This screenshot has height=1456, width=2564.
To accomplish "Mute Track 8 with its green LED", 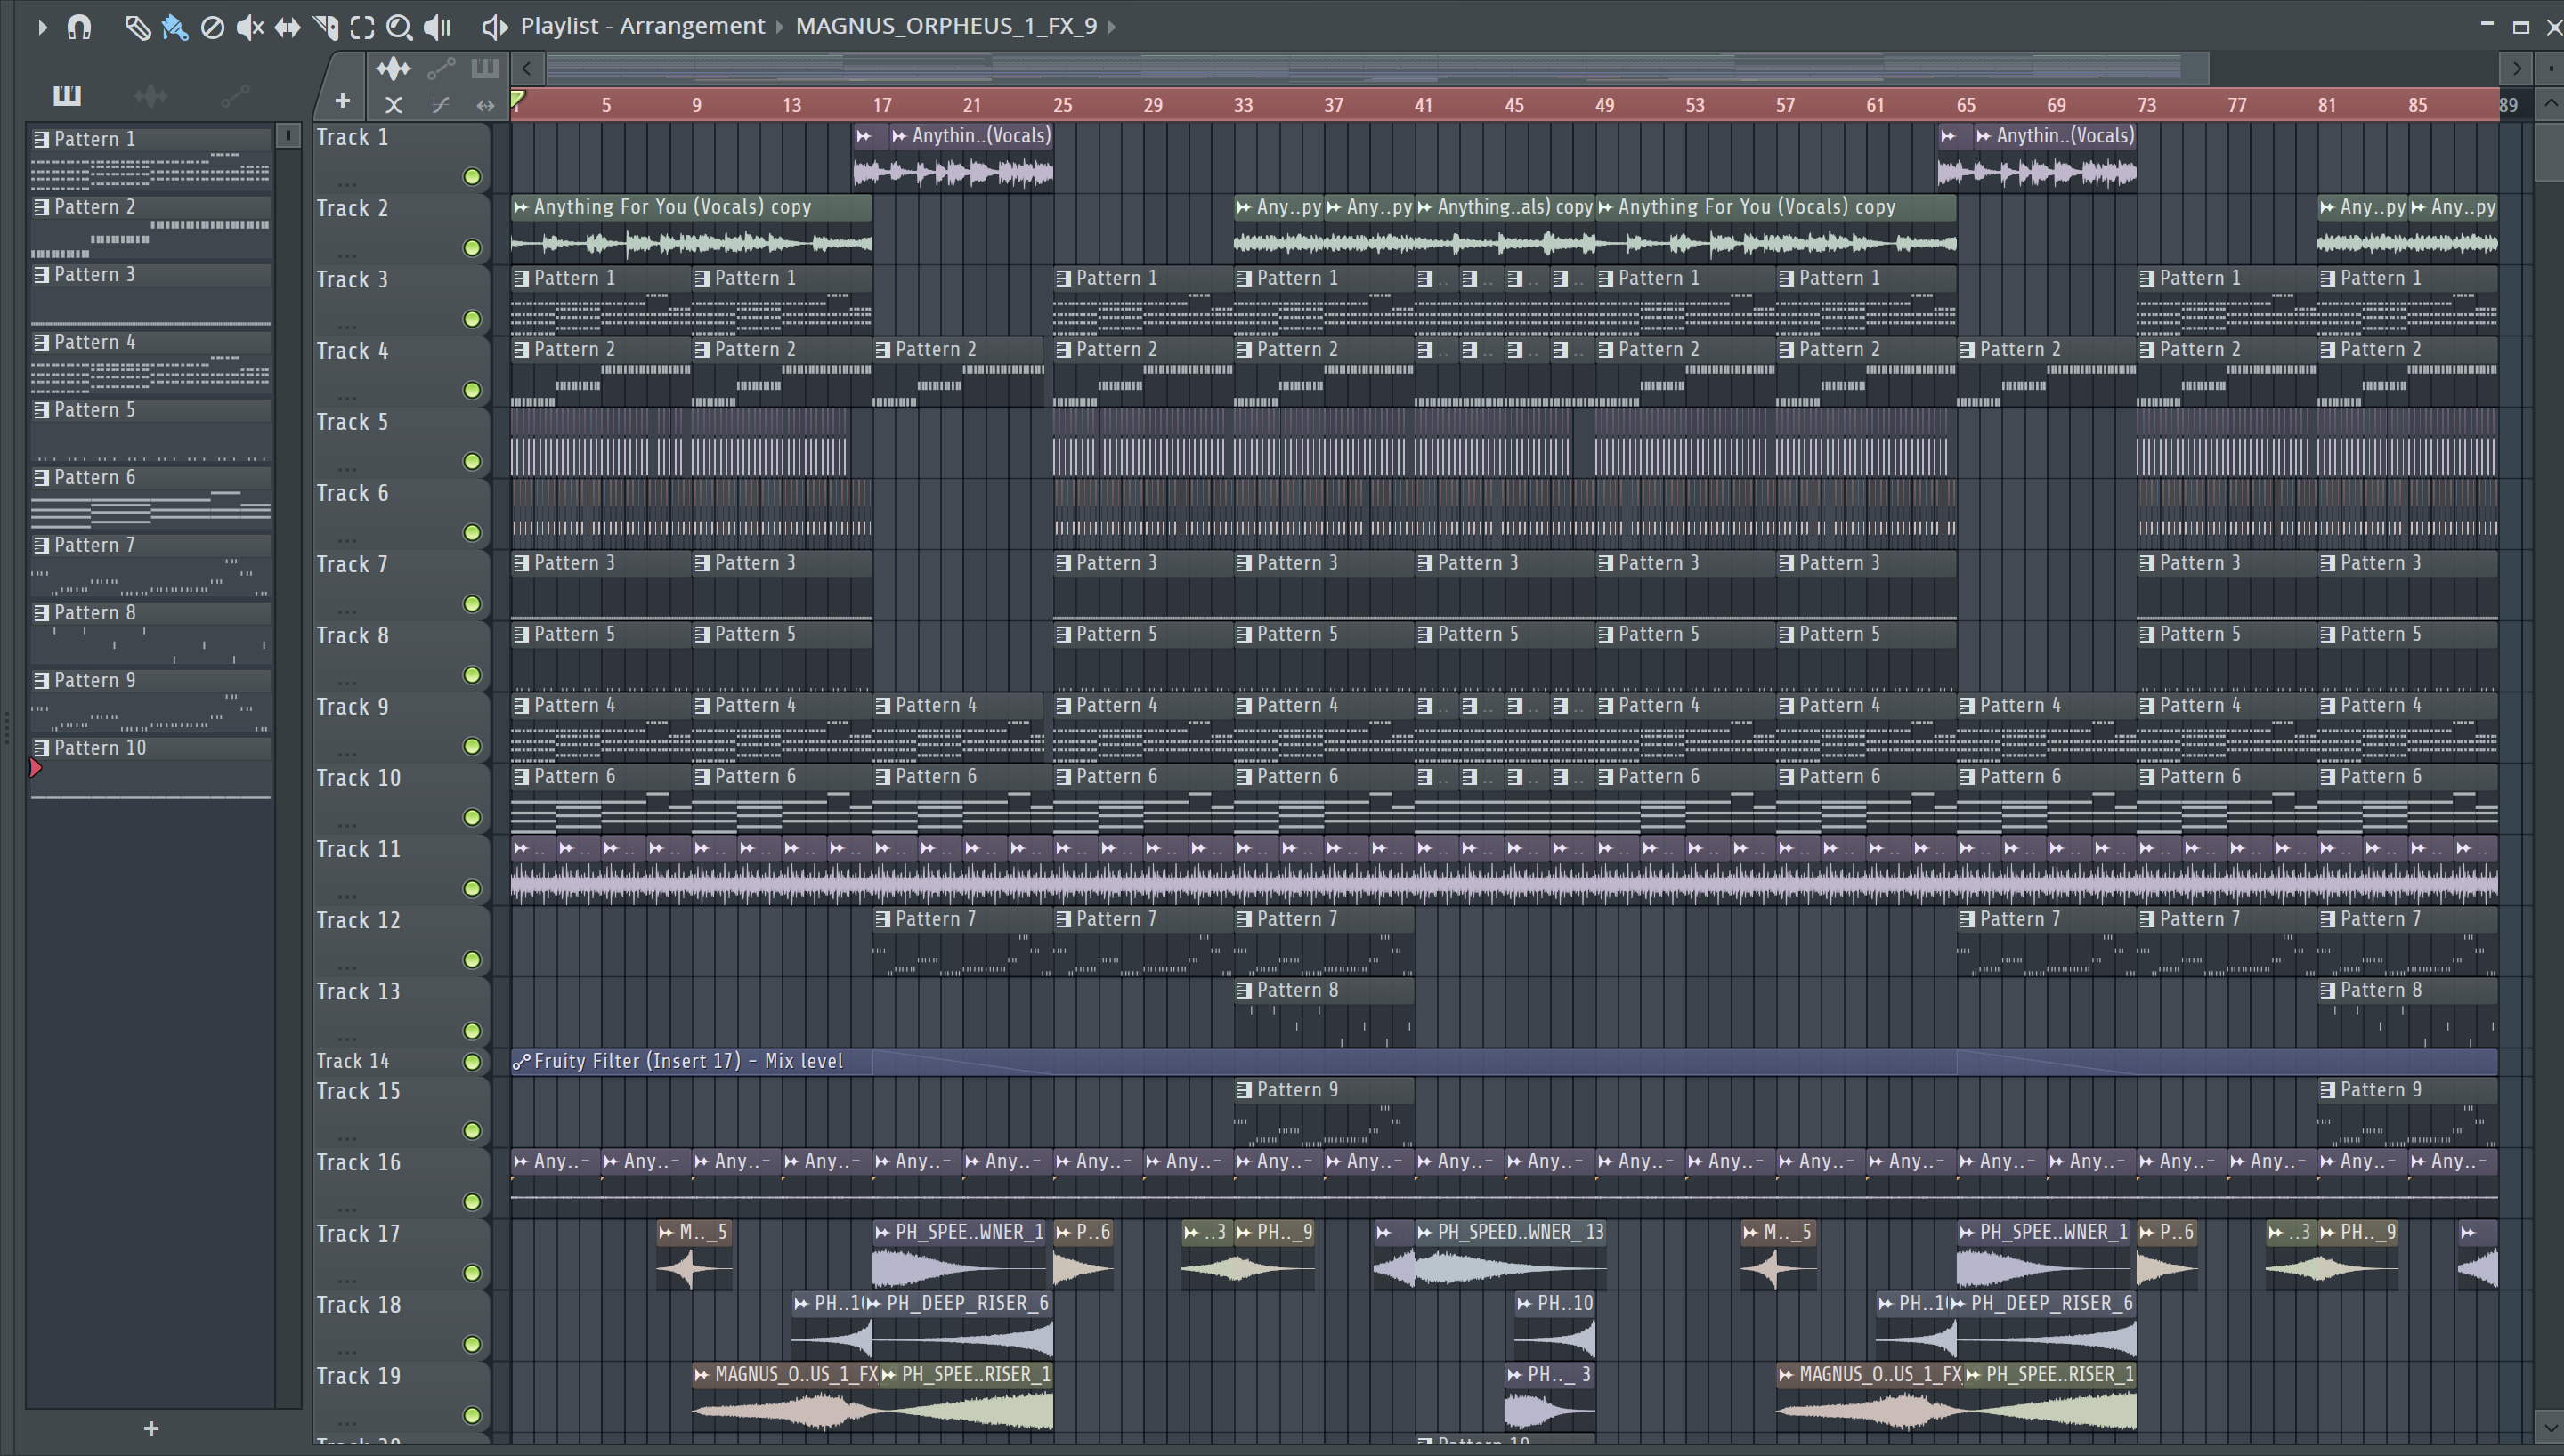I will point(472,676).
